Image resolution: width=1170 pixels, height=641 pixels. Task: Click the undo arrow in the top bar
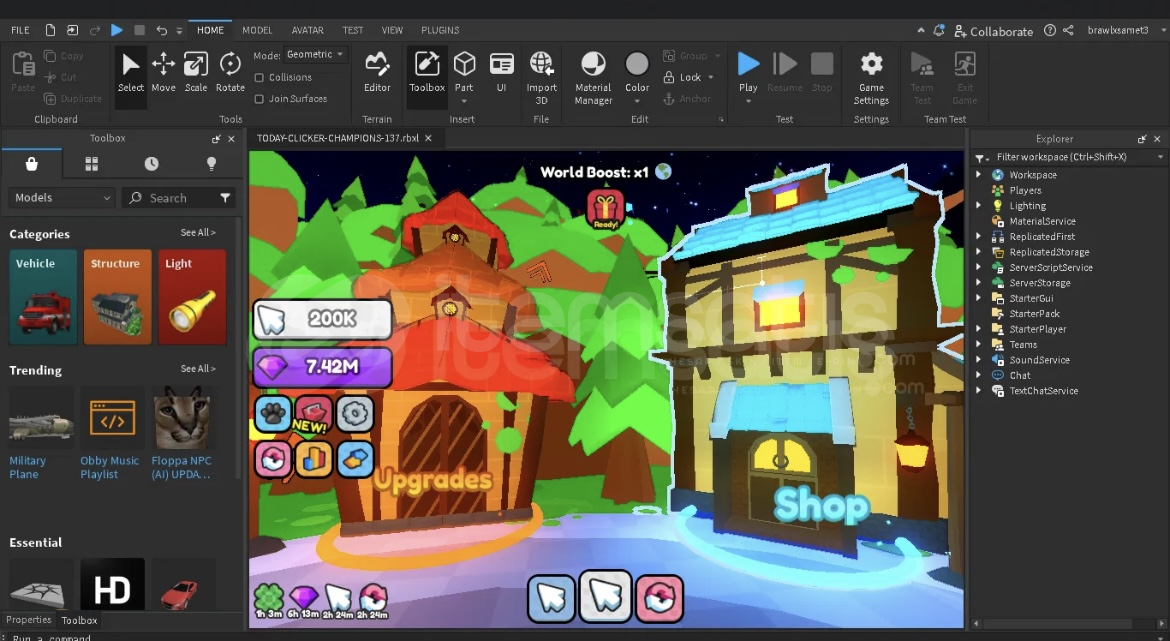pos(161,31)
